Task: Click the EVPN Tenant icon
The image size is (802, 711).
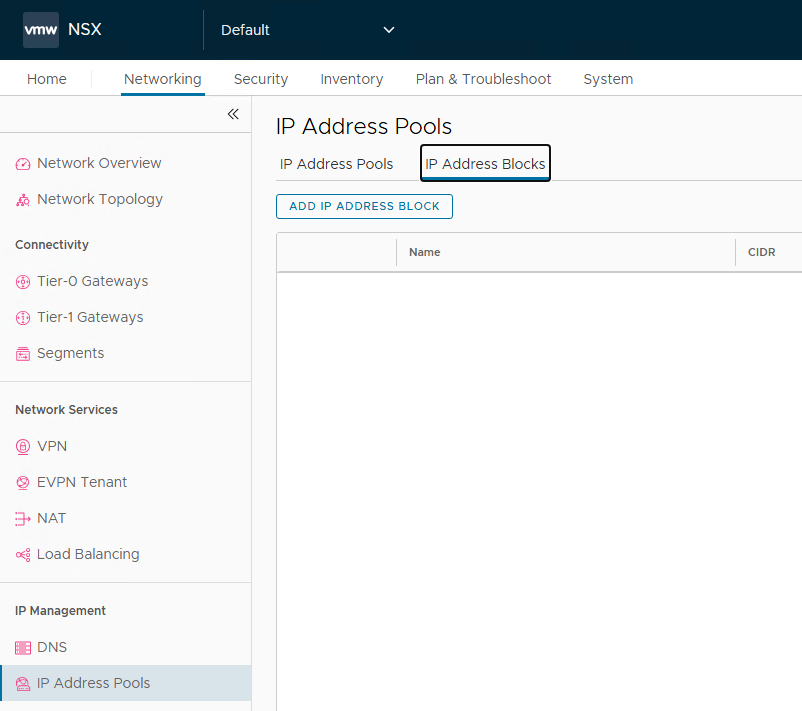Action: click(23, 483)
